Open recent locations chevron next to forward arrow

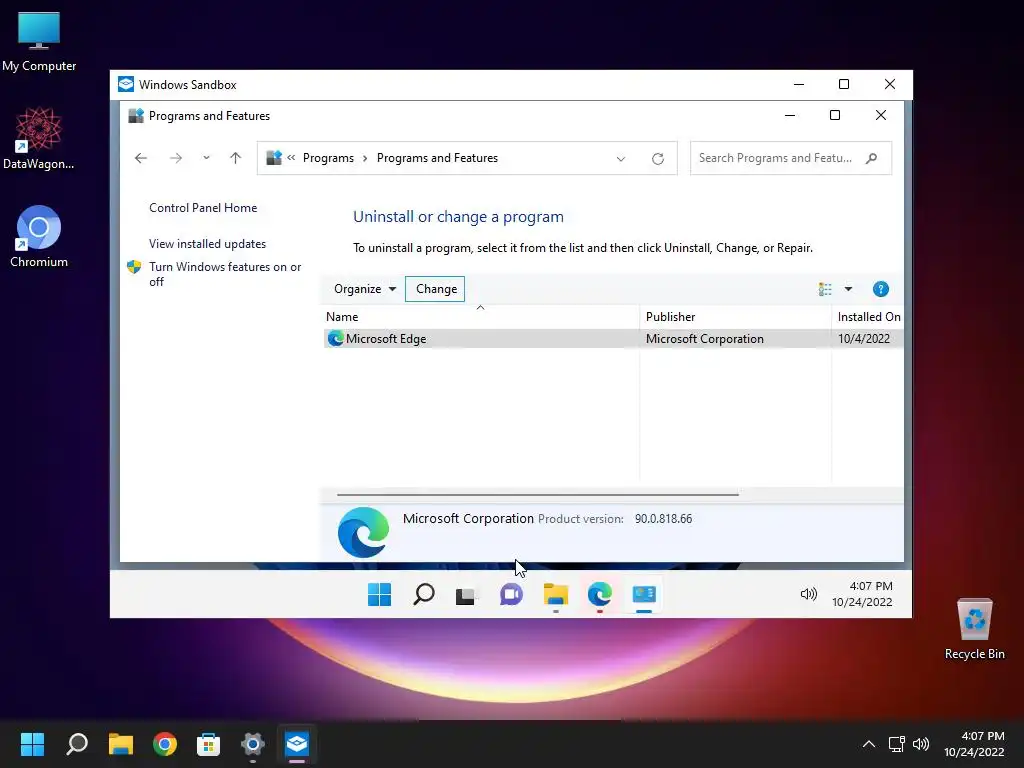[x=206, y=158]
